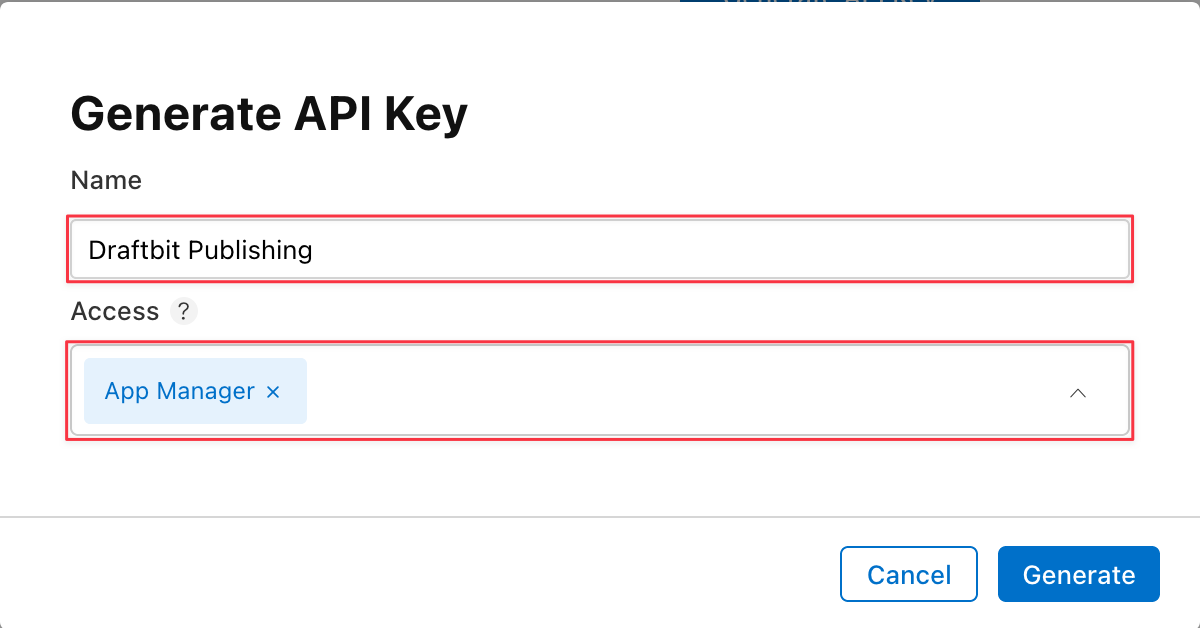Cancel the API key dialog
The height and width of the screenshot is (628, 1200).
point(908,574)
